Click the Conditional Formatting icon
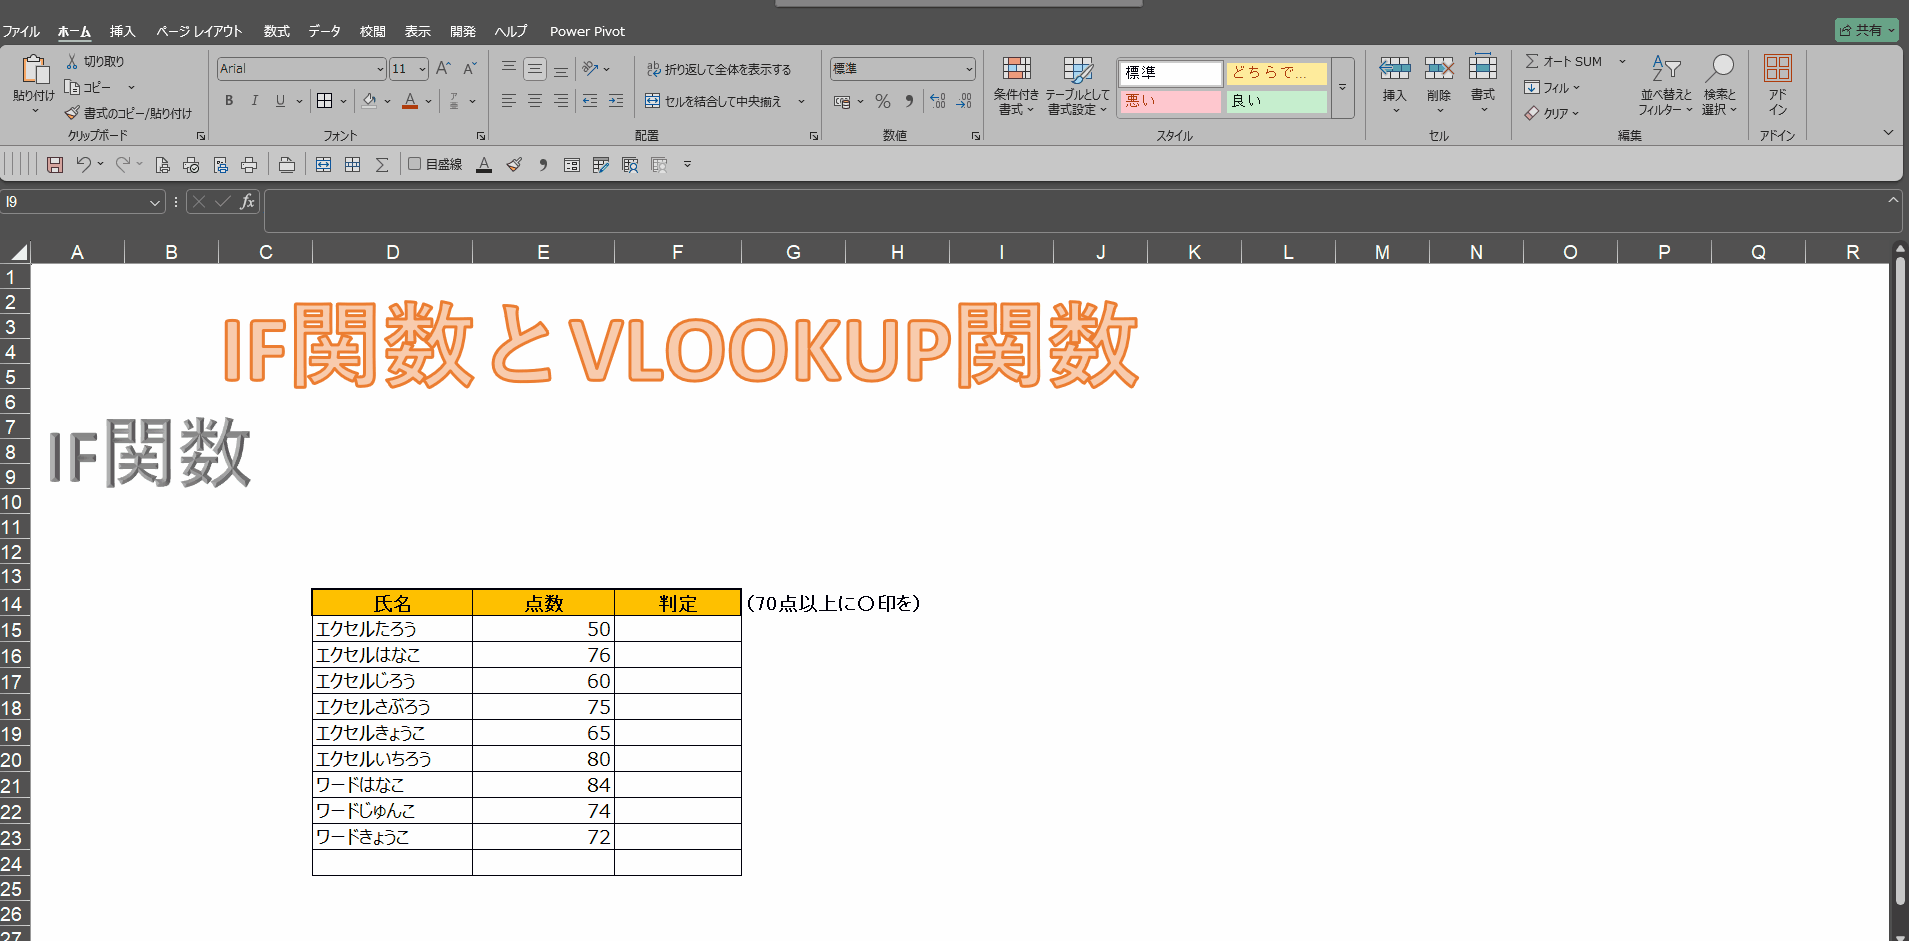This screenshot has width=1909, height=941. 1016,70
